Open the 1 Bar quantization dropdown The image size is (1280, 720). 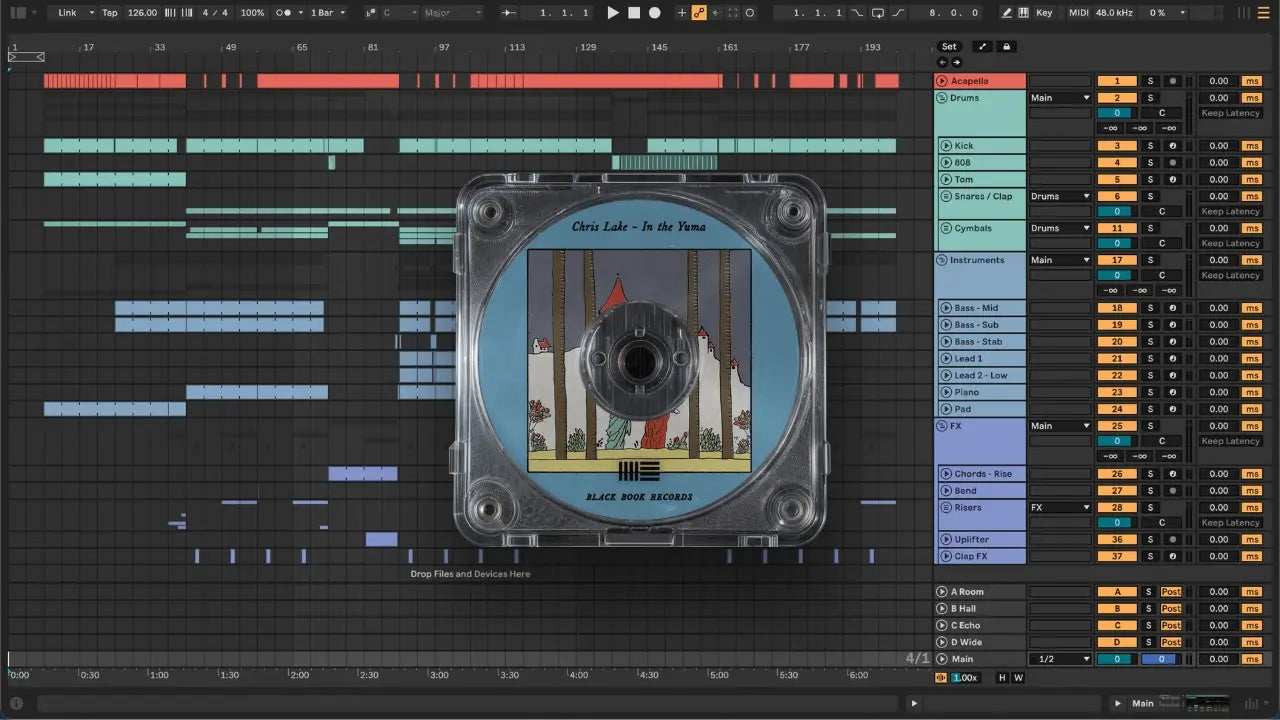[328, 13]
